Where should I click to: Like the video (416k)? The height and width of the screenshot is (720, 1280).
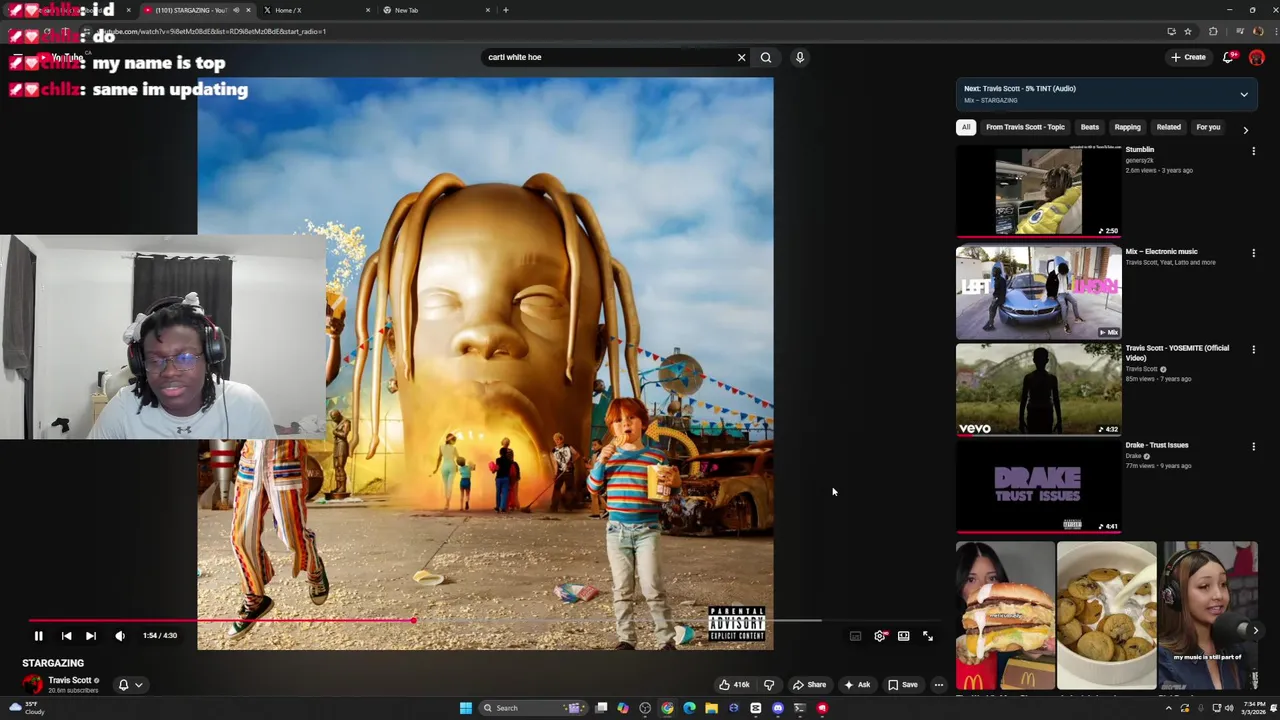733,685
